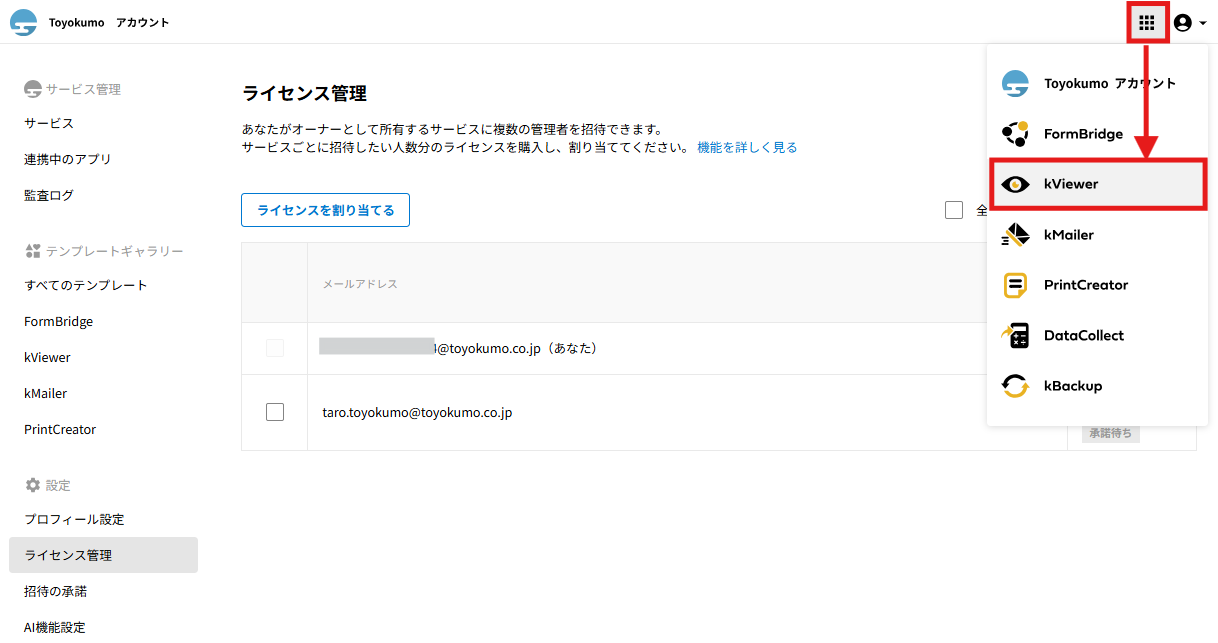
Task: Click the Toyokumo logo in header
Action: click(23, 23)
